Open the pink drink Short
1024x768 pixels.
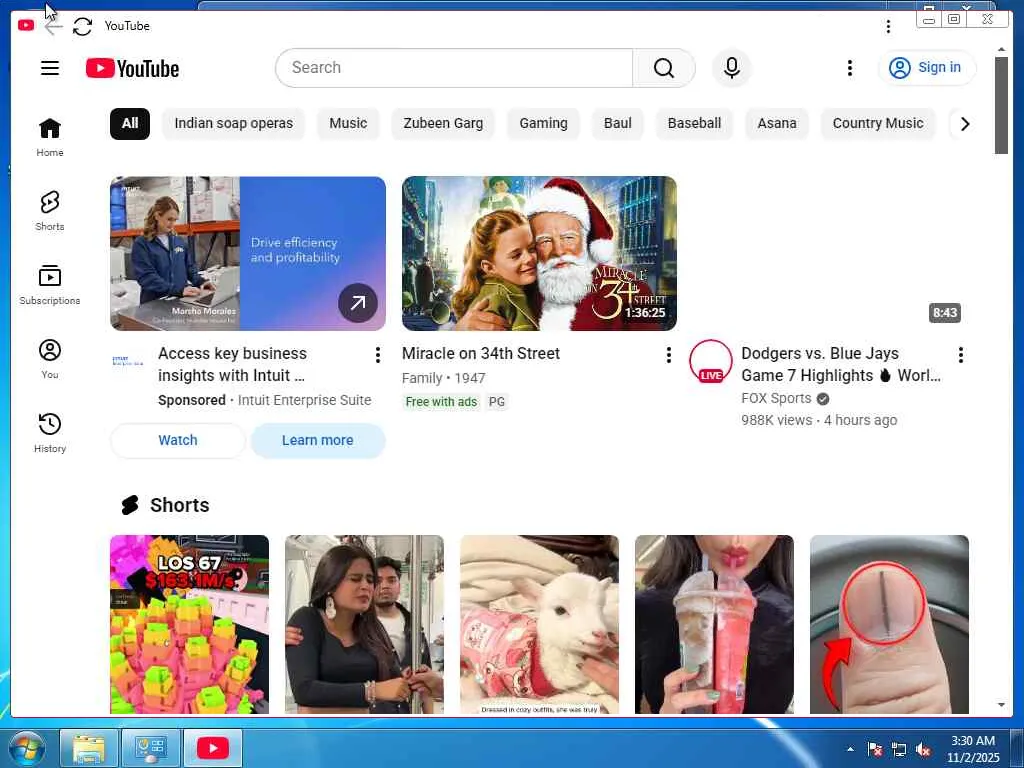[x=714, y=624]
